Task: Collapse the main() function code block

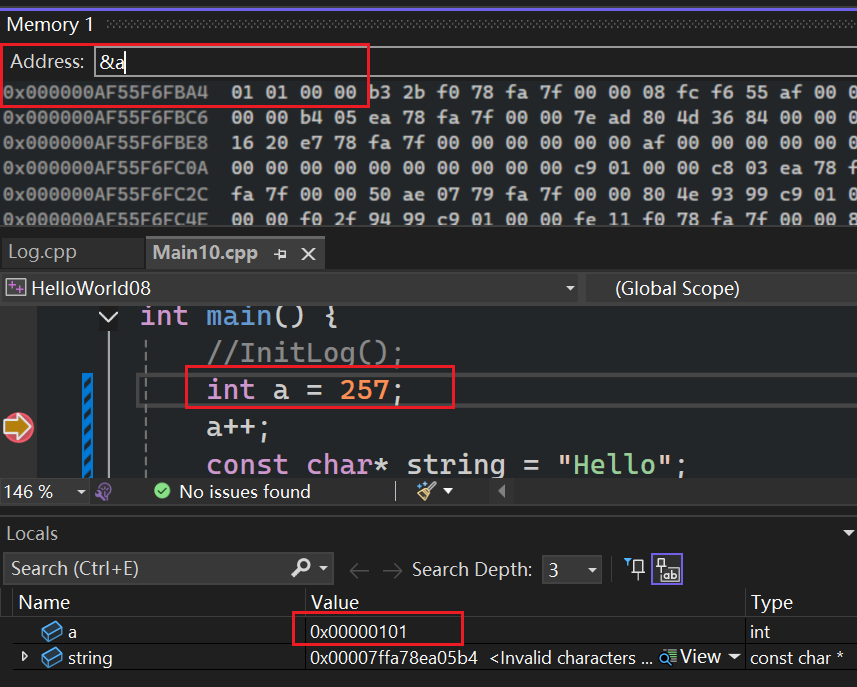Action: [108, 317]
